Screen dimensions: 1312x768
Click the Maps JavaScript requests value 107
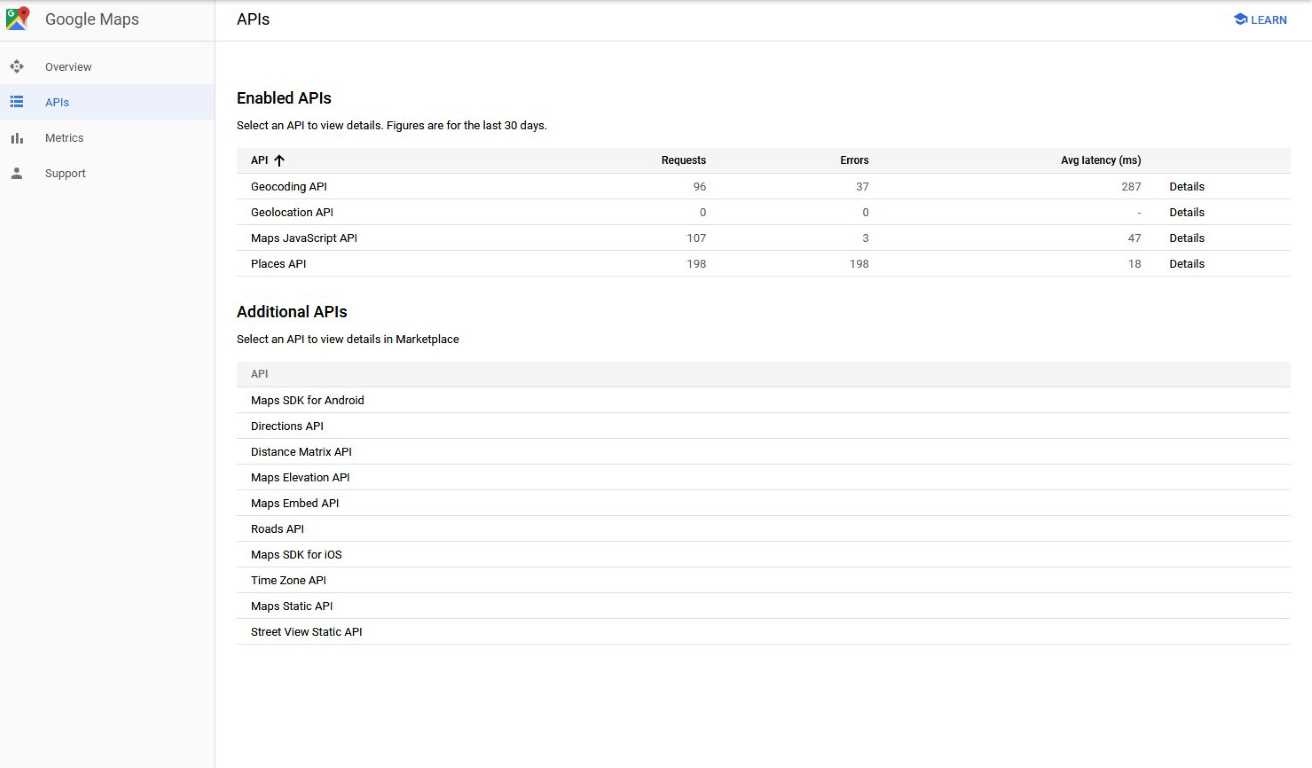point(696,238)
